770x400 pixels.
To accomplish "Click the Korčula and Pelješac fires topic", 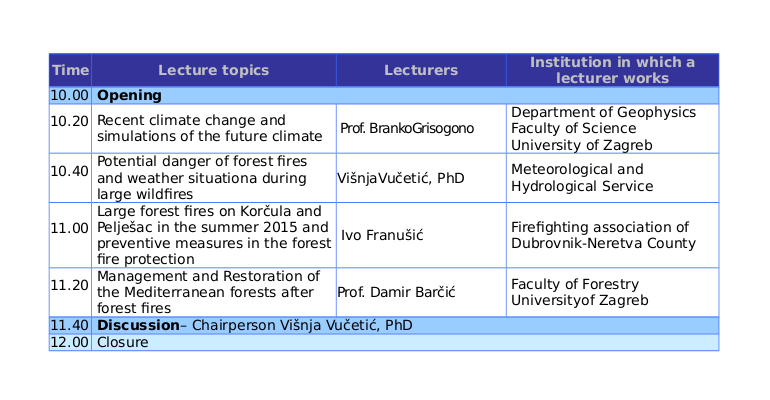I will [213, 235].
